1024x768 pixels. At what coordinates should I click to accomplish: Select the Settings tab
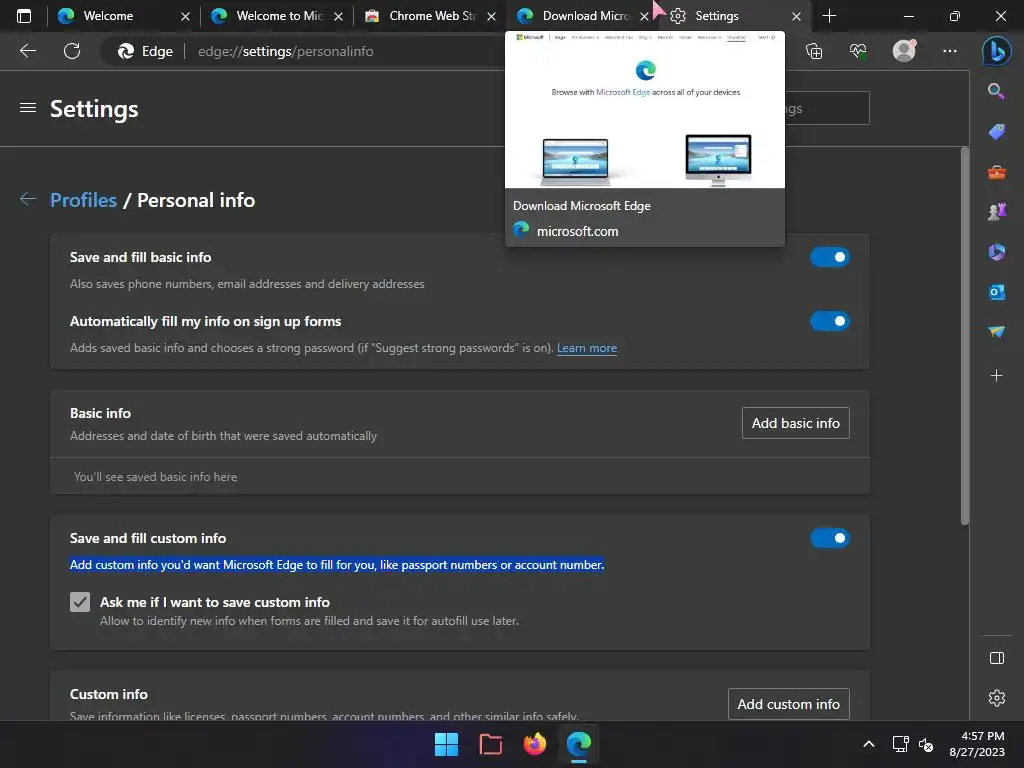736,16
